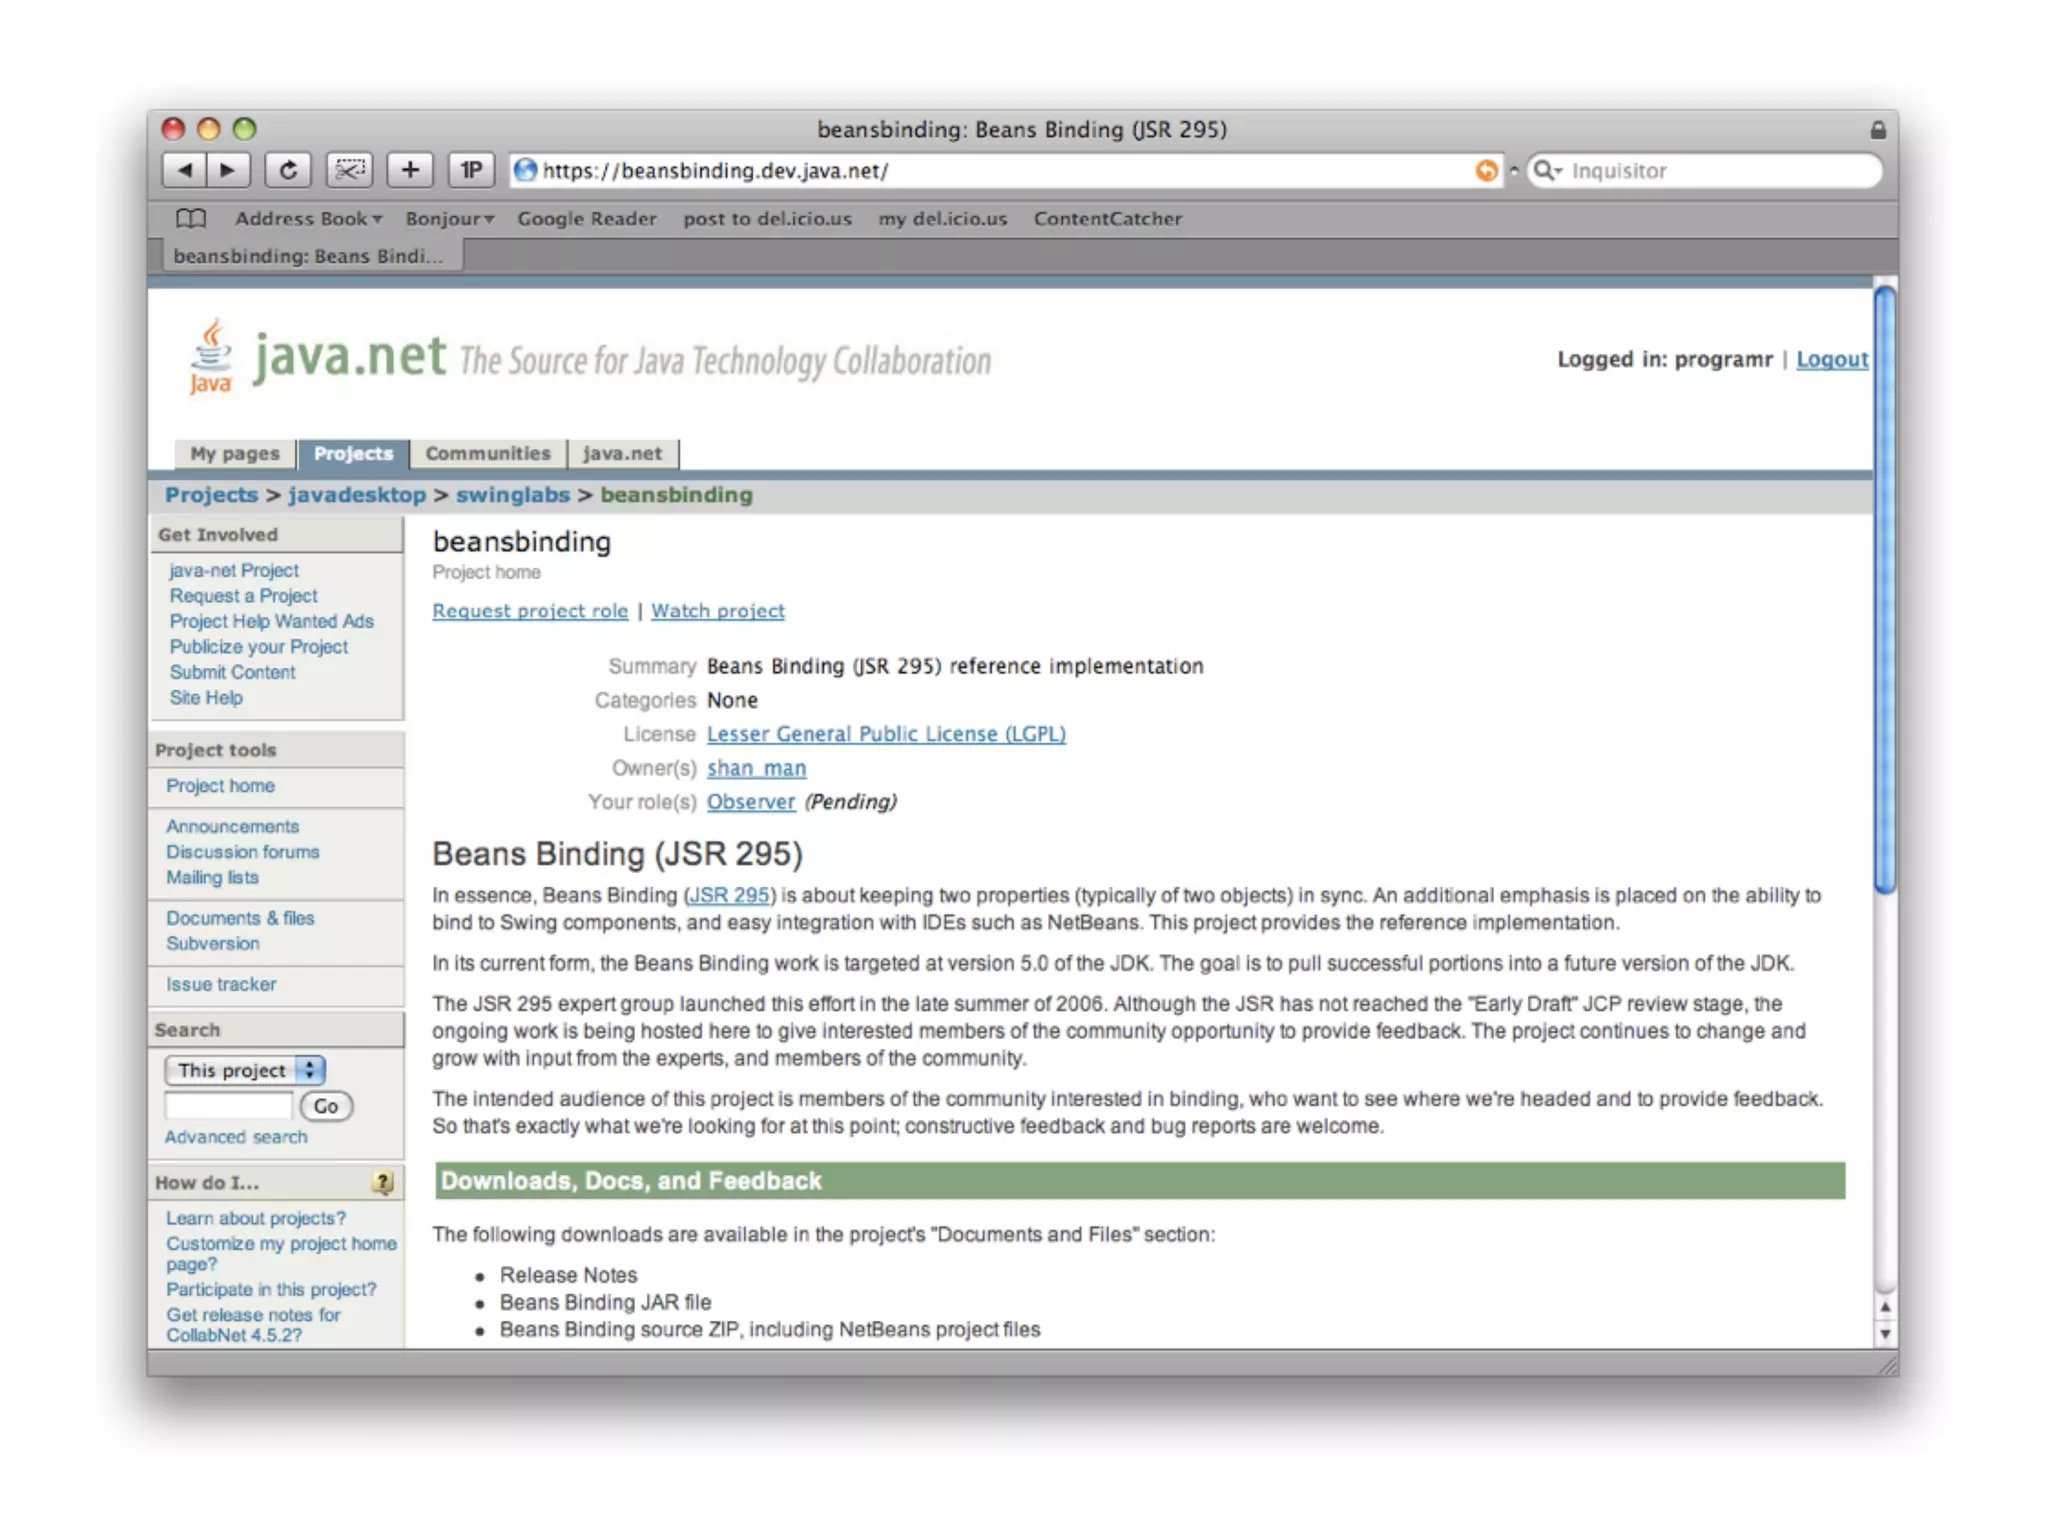The width and height of the screenshot is (2048, 1536).
Task: Click Request project role link
Action: [530, 611]
